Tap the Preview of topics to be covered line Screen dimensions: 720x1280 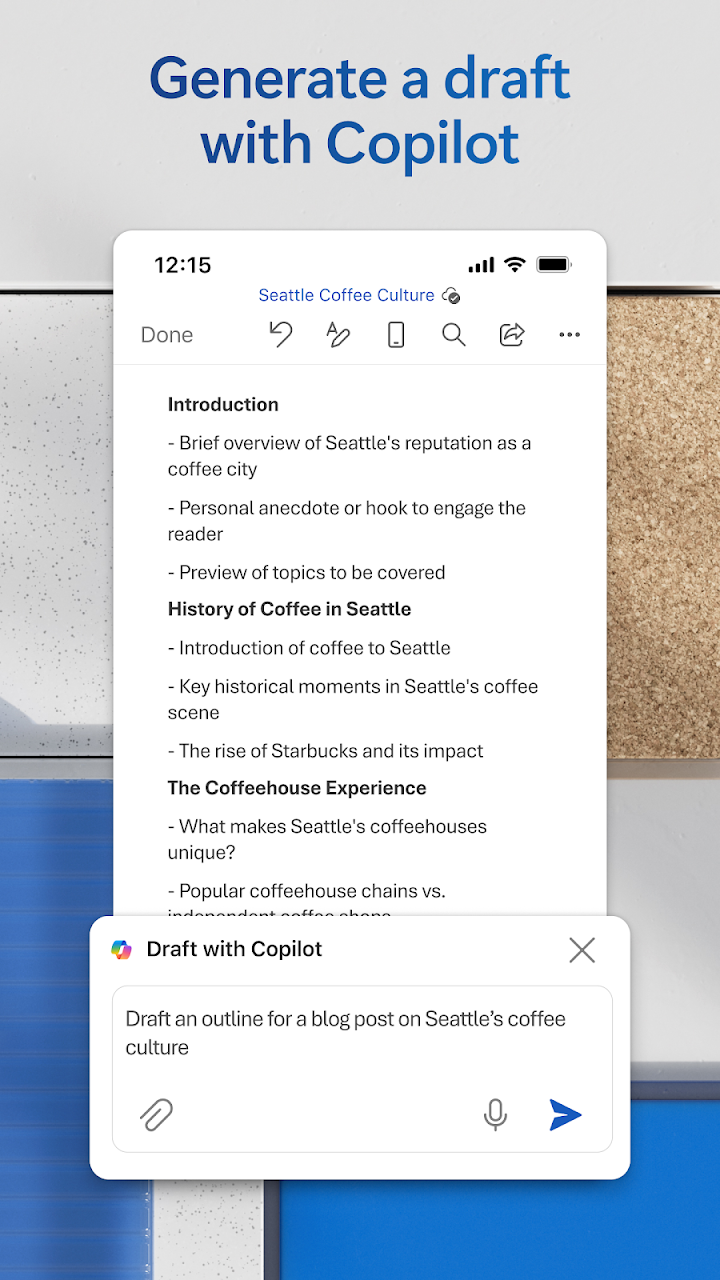306,573
